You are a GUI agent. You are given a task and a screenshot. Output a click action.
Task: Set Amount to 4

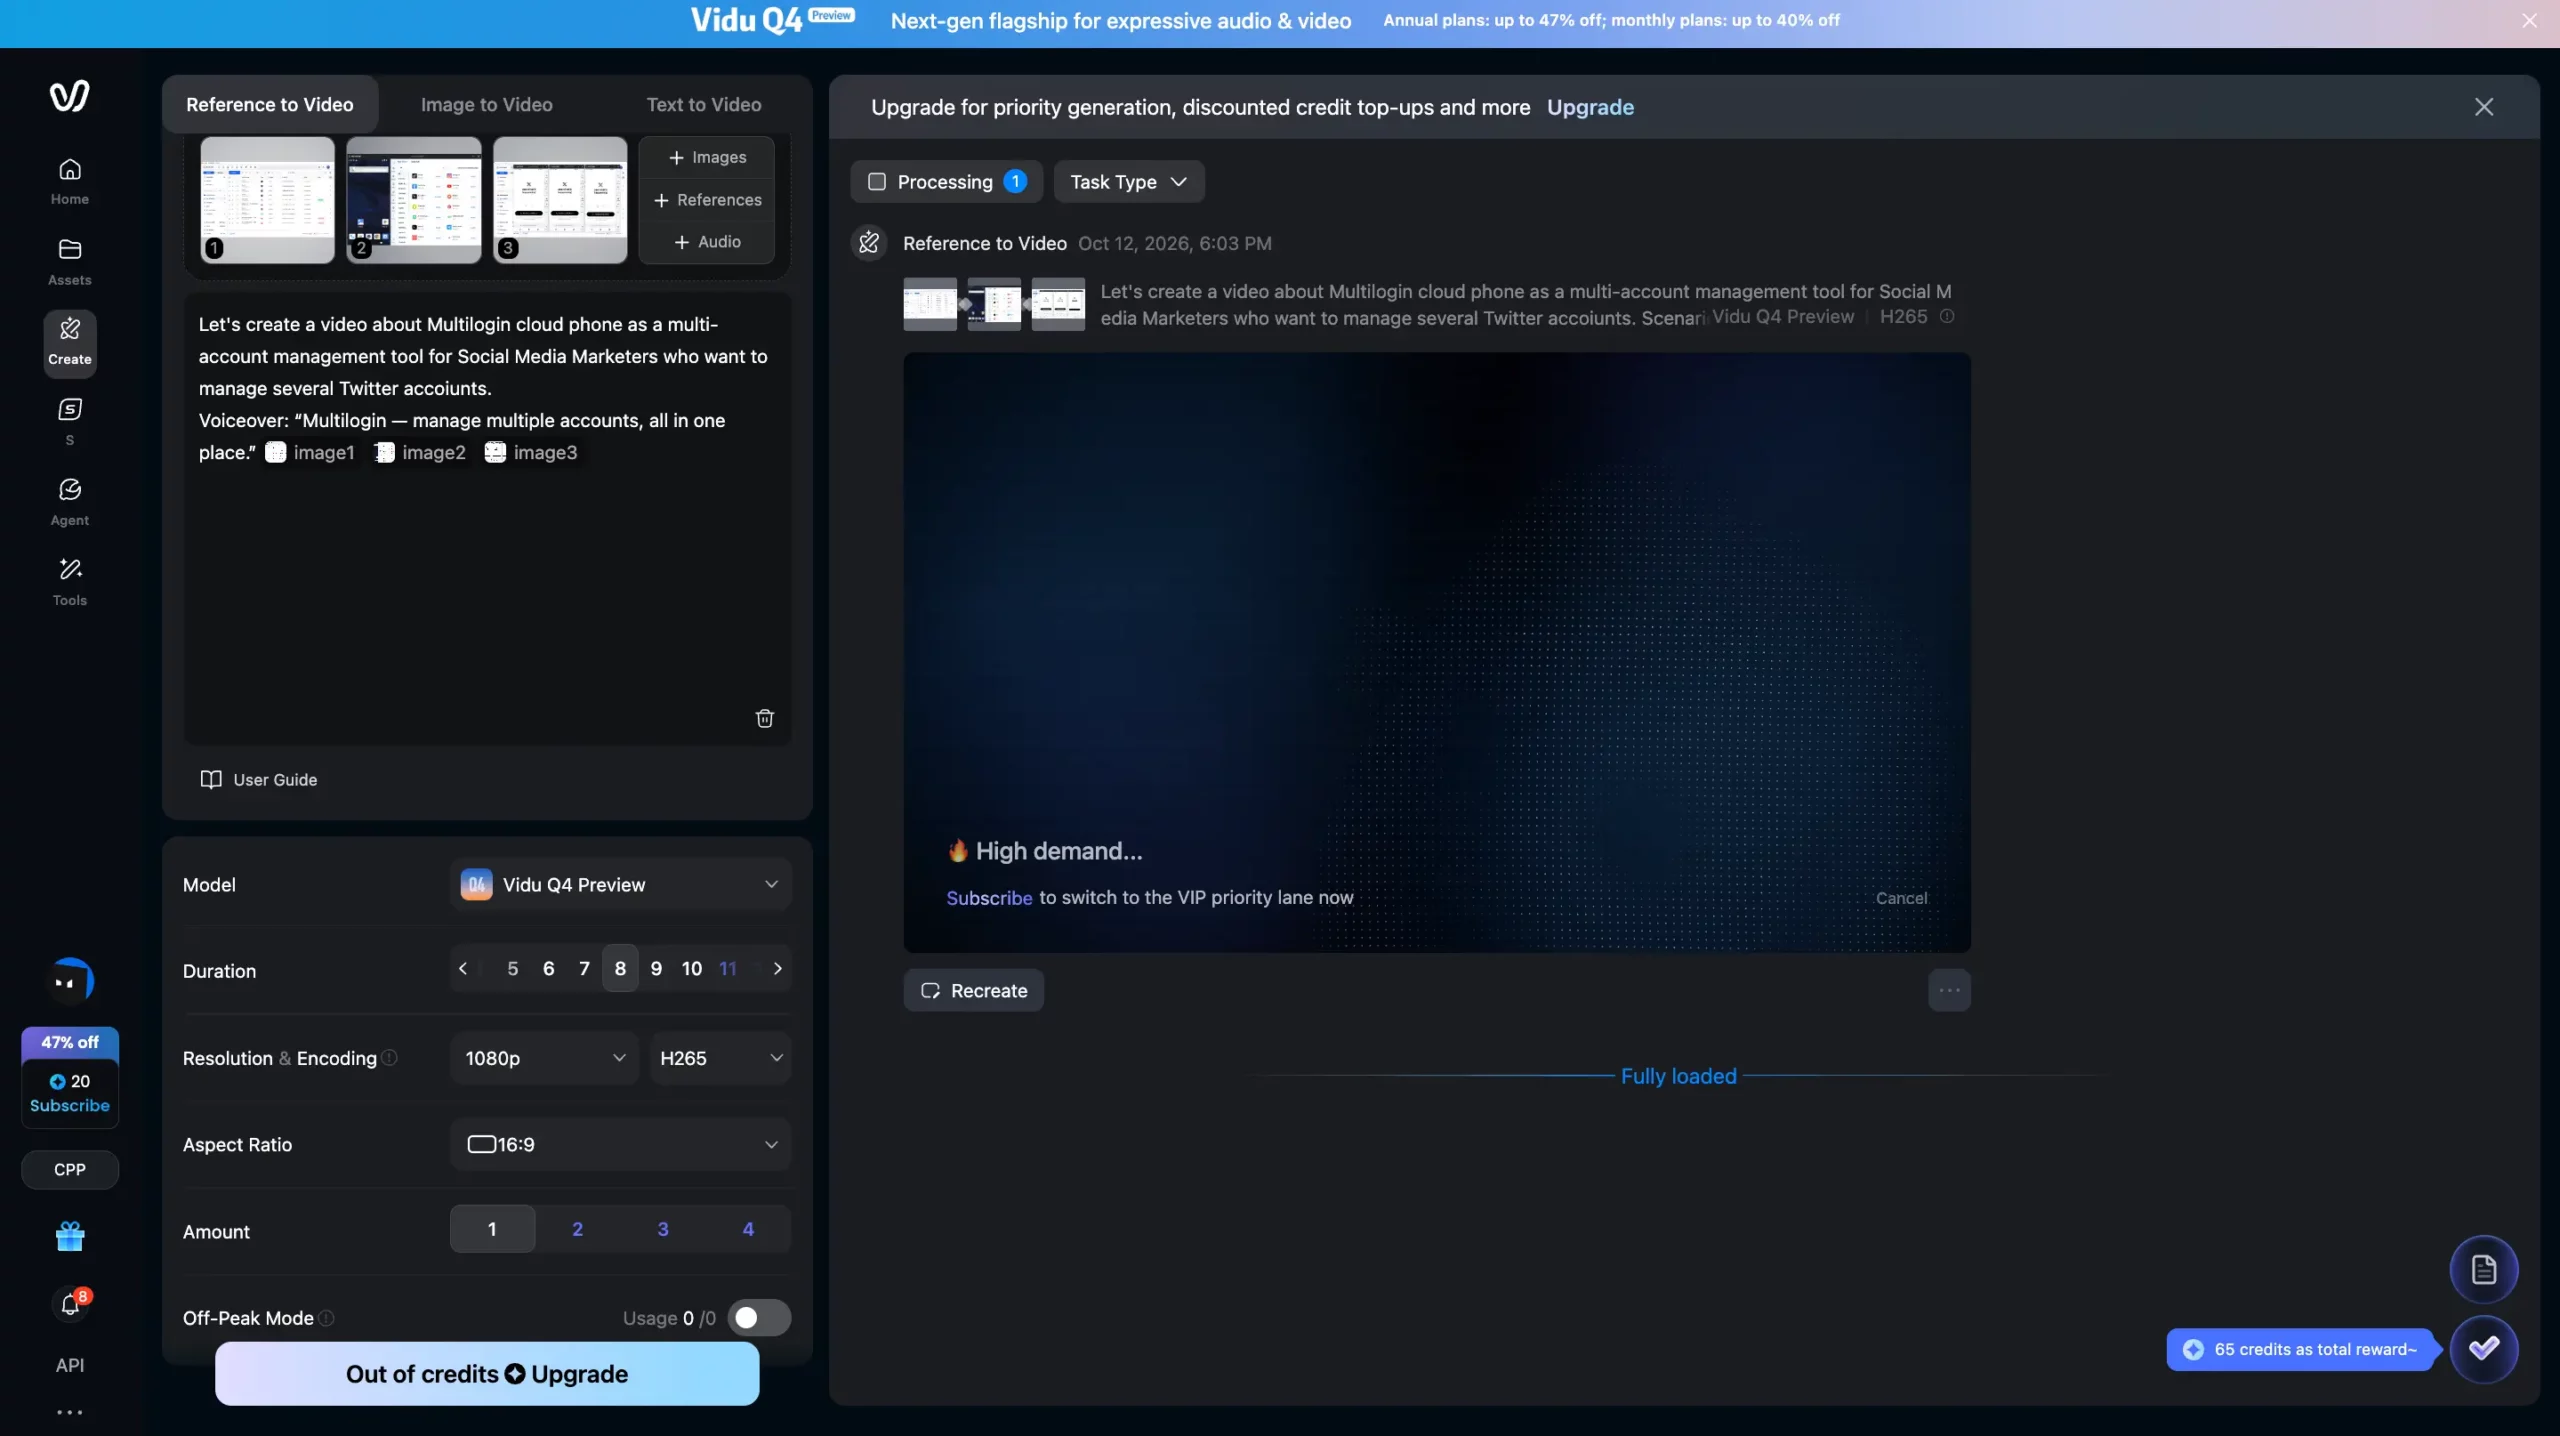click(748, 1229)
